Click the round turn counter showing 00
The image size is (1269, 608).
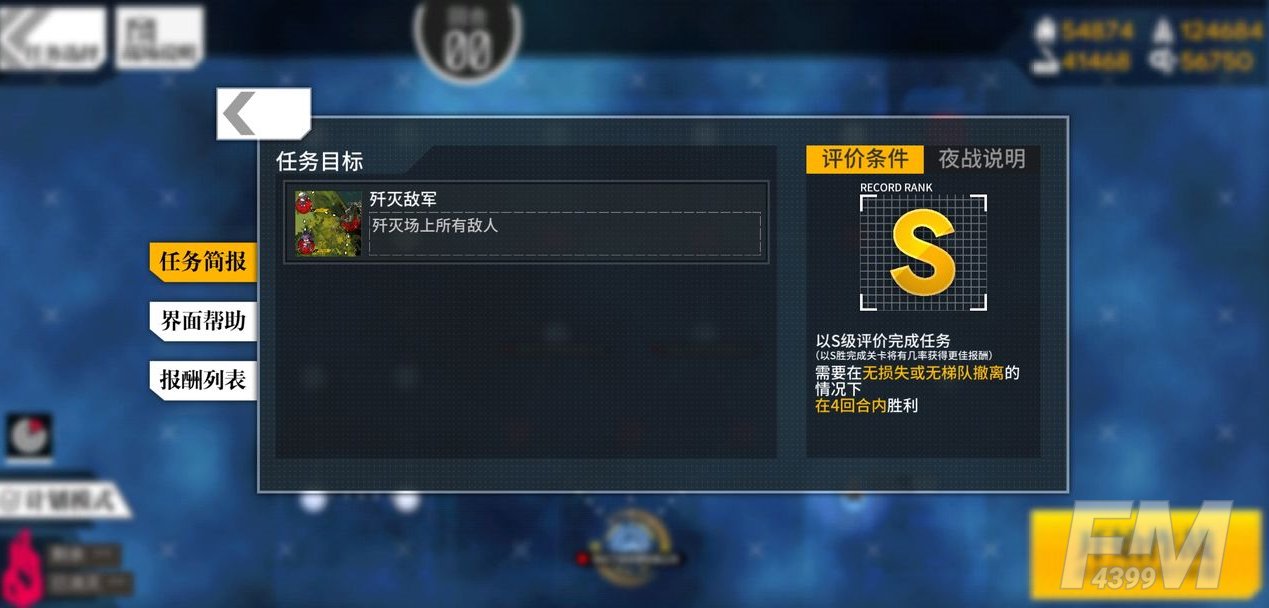(467, 38)
